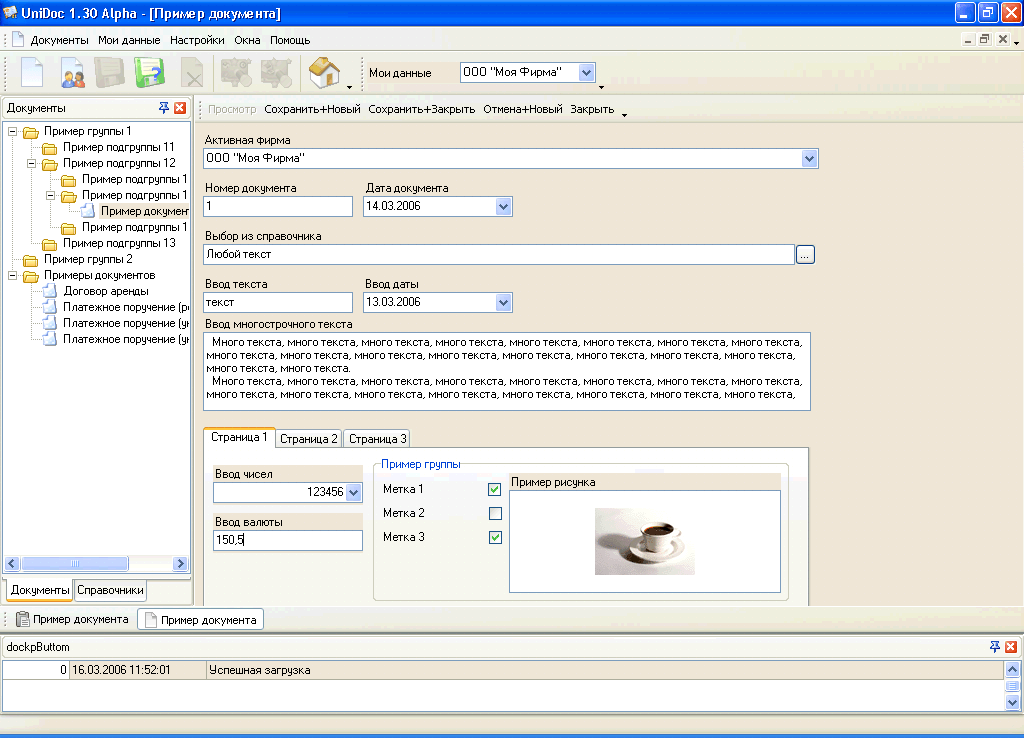Viewport: 1024px width, 738px height.
Task: Click the tree panel horizontal scrollbar thumb
Action: [x=75, y=564]
